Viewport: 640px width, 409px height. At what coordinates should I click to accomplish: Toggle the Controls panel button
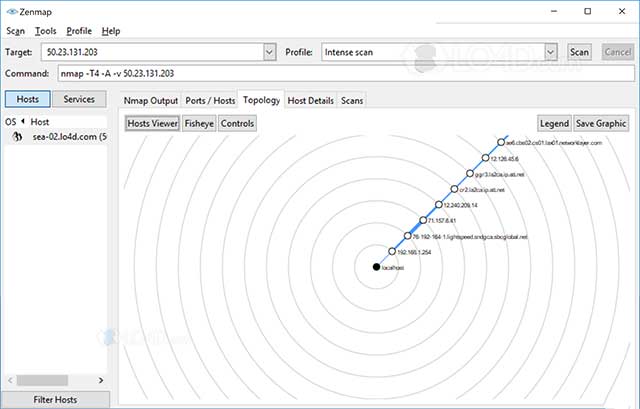click(x=237, y=123)
